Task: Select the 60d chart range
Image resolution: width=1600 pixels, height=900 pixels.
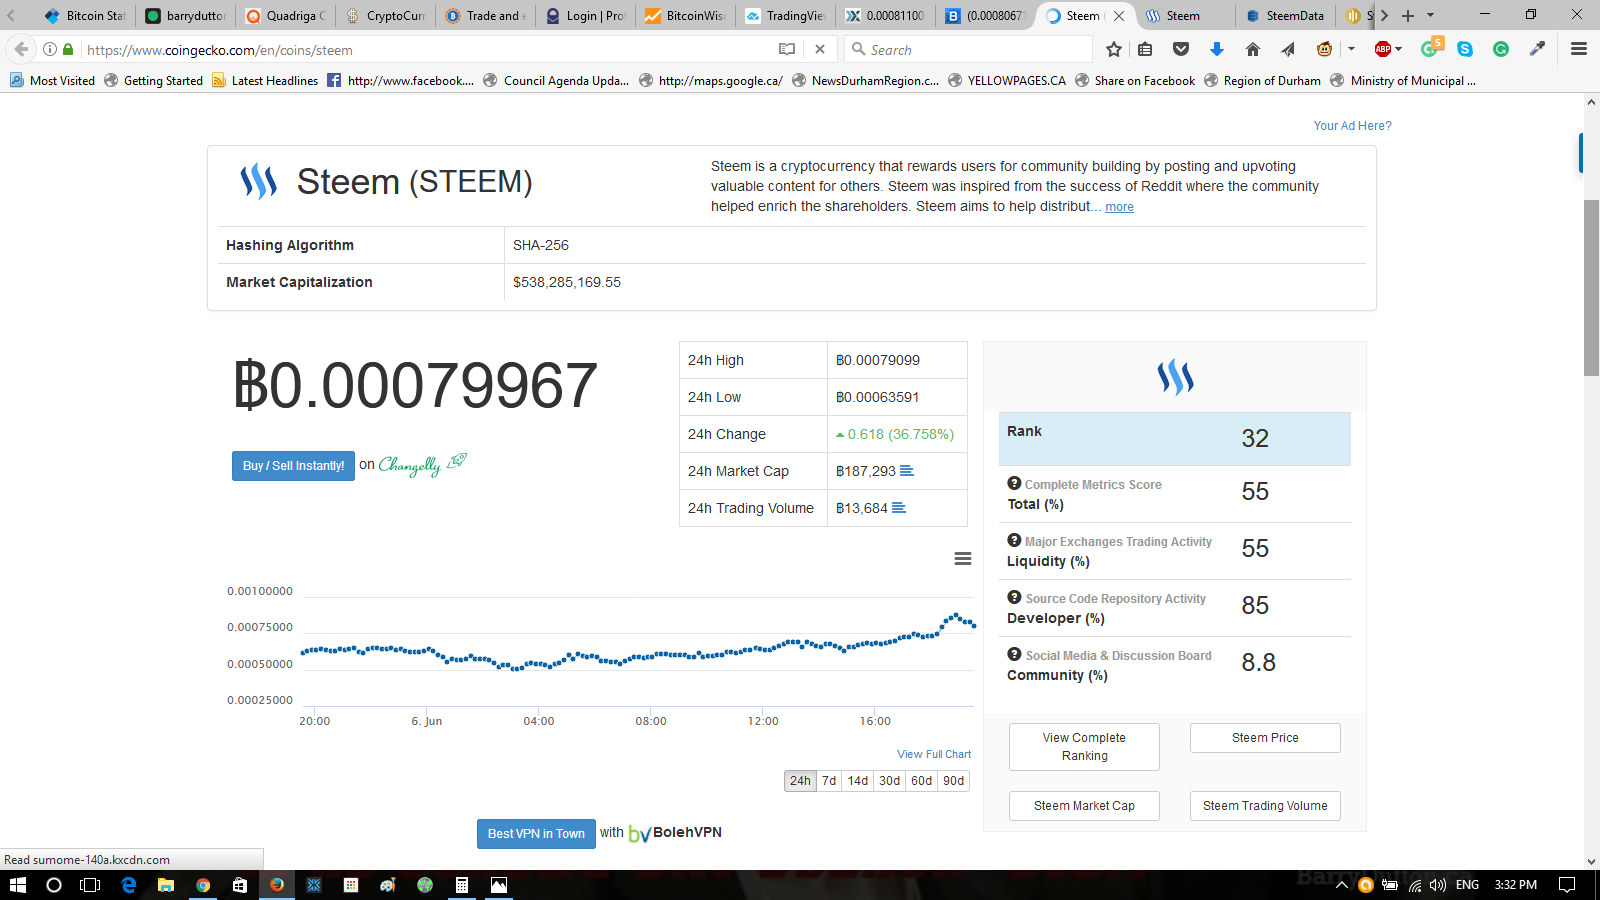Action: click(x=922, y=781)
